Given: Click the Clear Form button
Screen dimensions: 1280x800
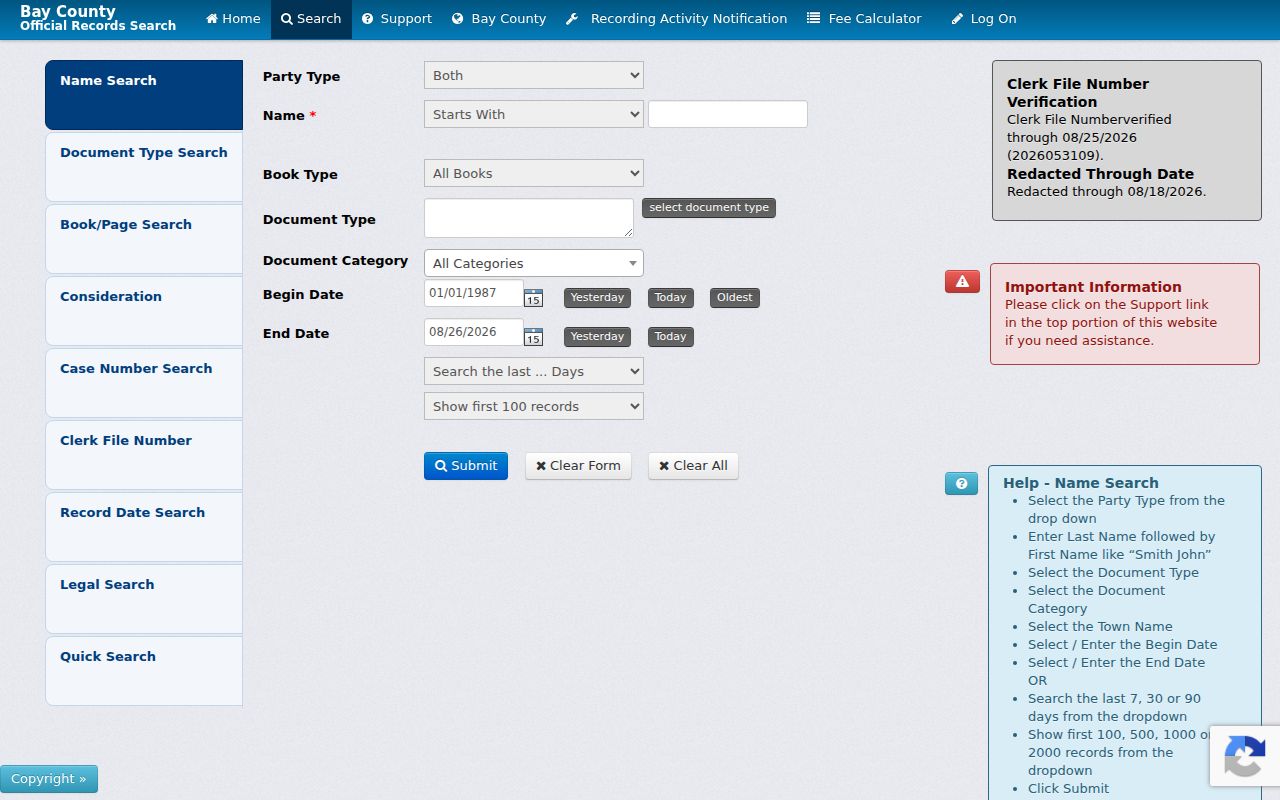Looking at the screenshot, I should [x=578, y=466].
